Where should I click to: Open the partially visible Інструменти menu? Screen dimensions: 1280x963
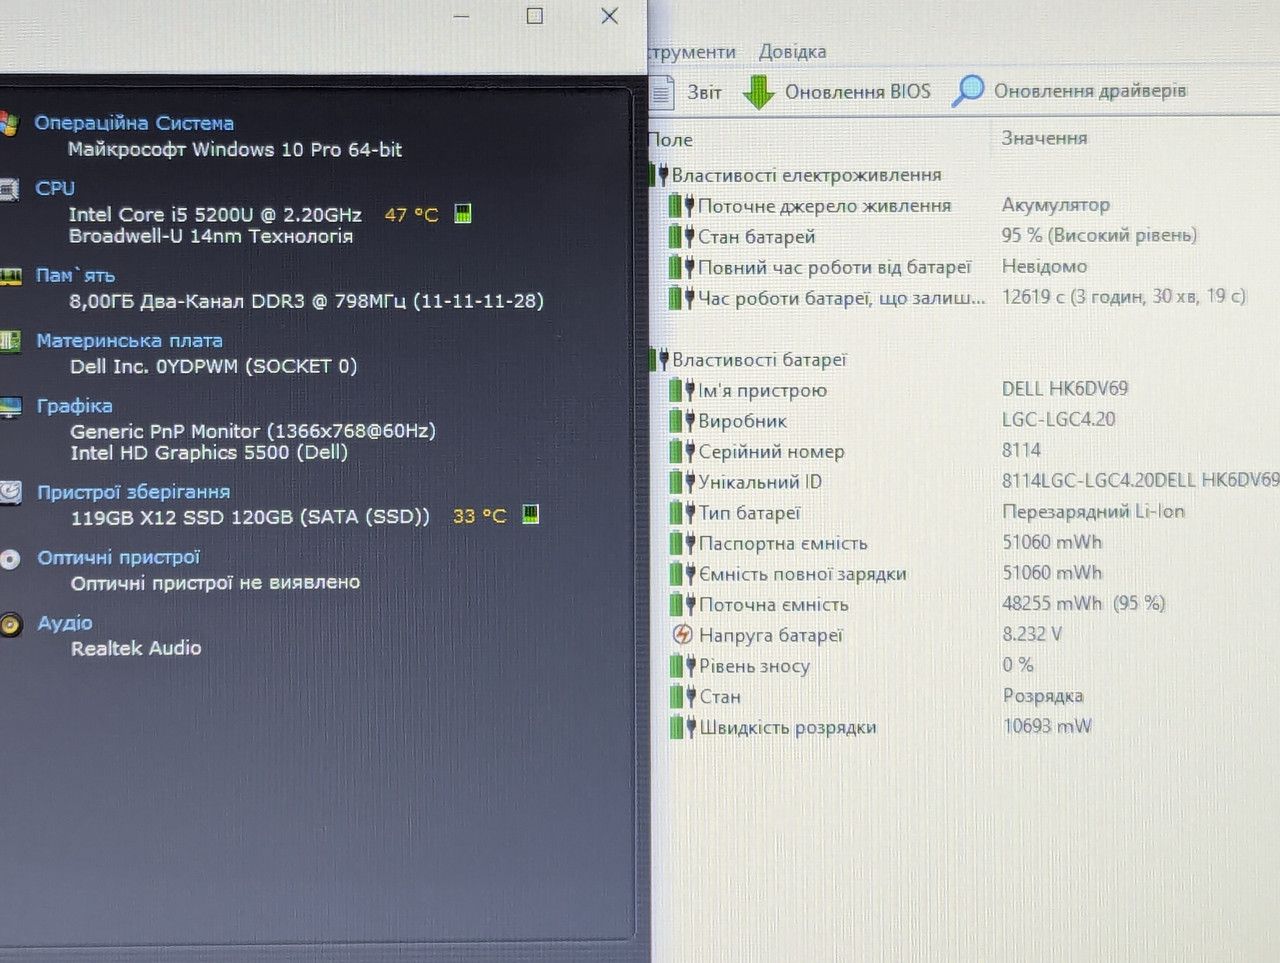click(692, 52)
